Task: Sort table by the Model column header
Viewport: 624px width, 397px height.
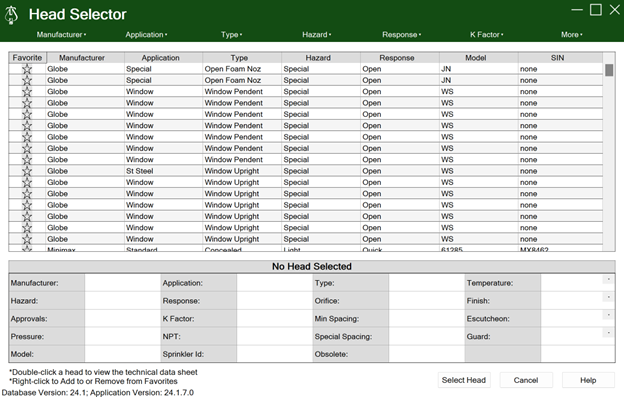Action: pos(476,58)
